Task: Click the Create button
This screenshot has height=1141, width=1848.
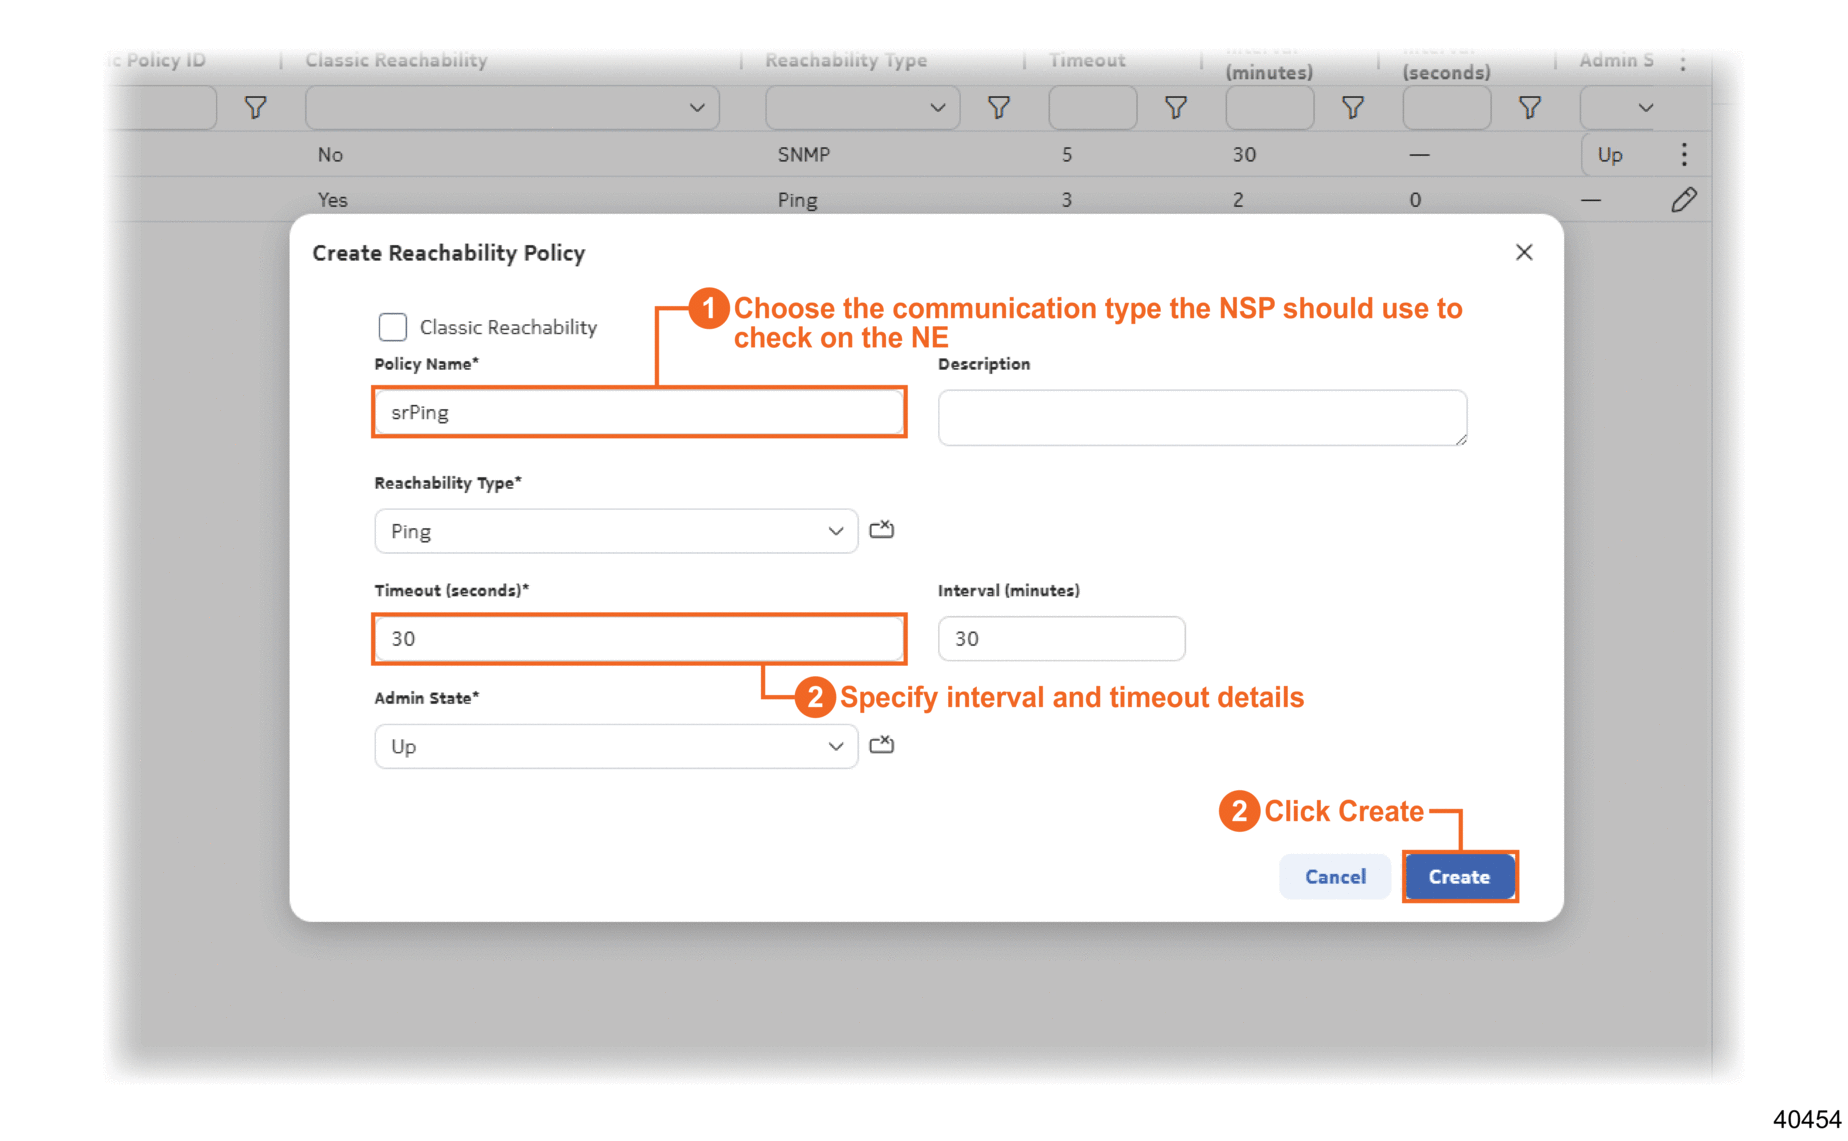Action: click(x=1459, y=877)
